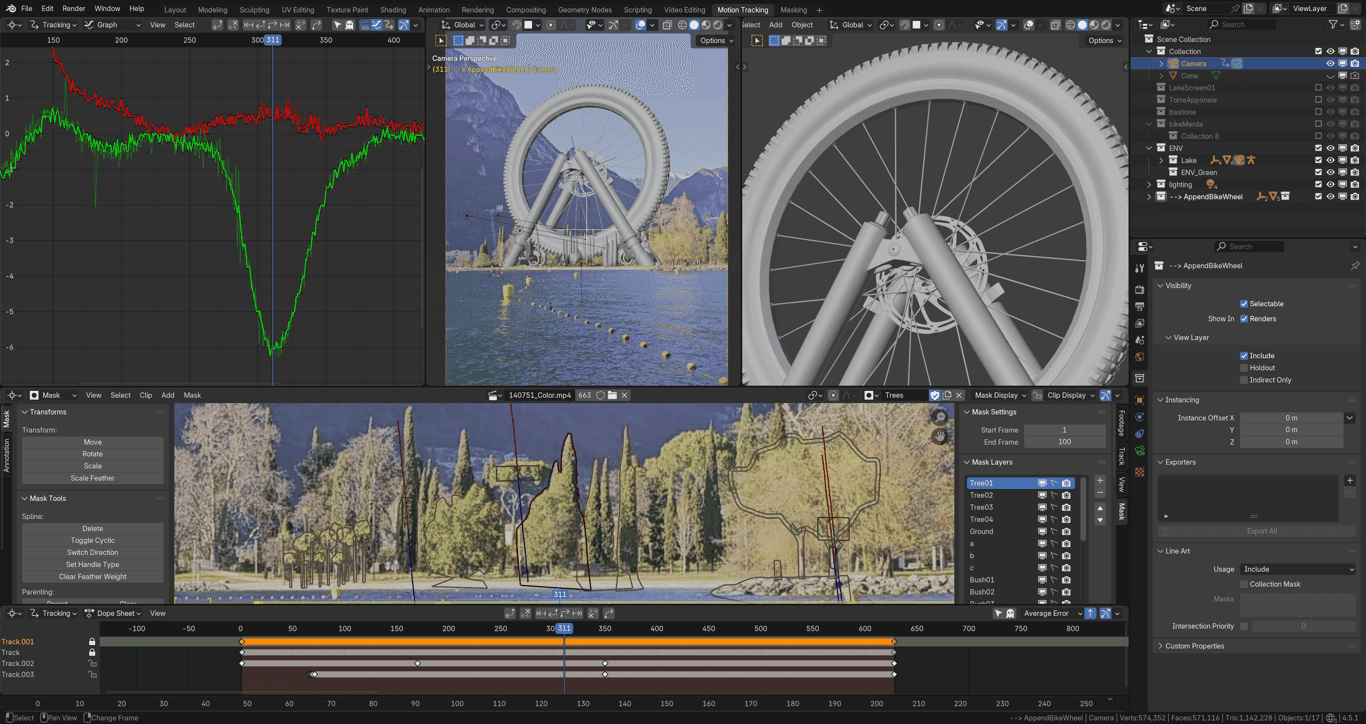The image size is (1366, 724).
Task: Switch to the Compositing workspace tab
Action: pos(525,9)
